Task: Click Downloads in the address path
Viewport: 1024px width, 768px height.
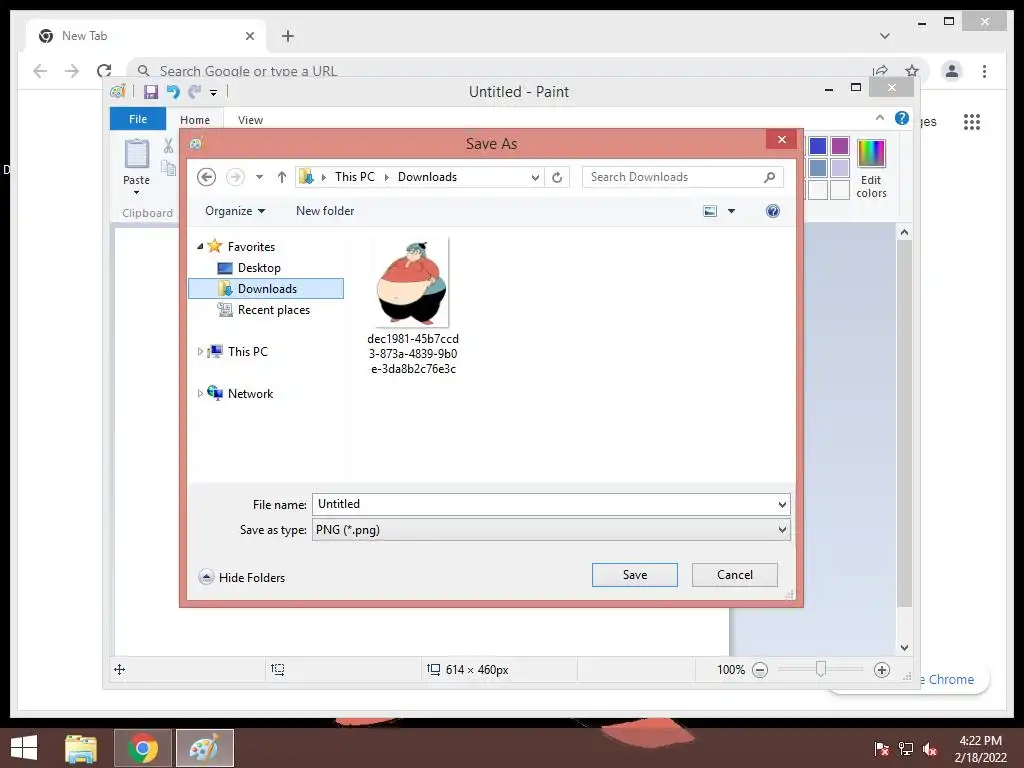Action: 427,177
